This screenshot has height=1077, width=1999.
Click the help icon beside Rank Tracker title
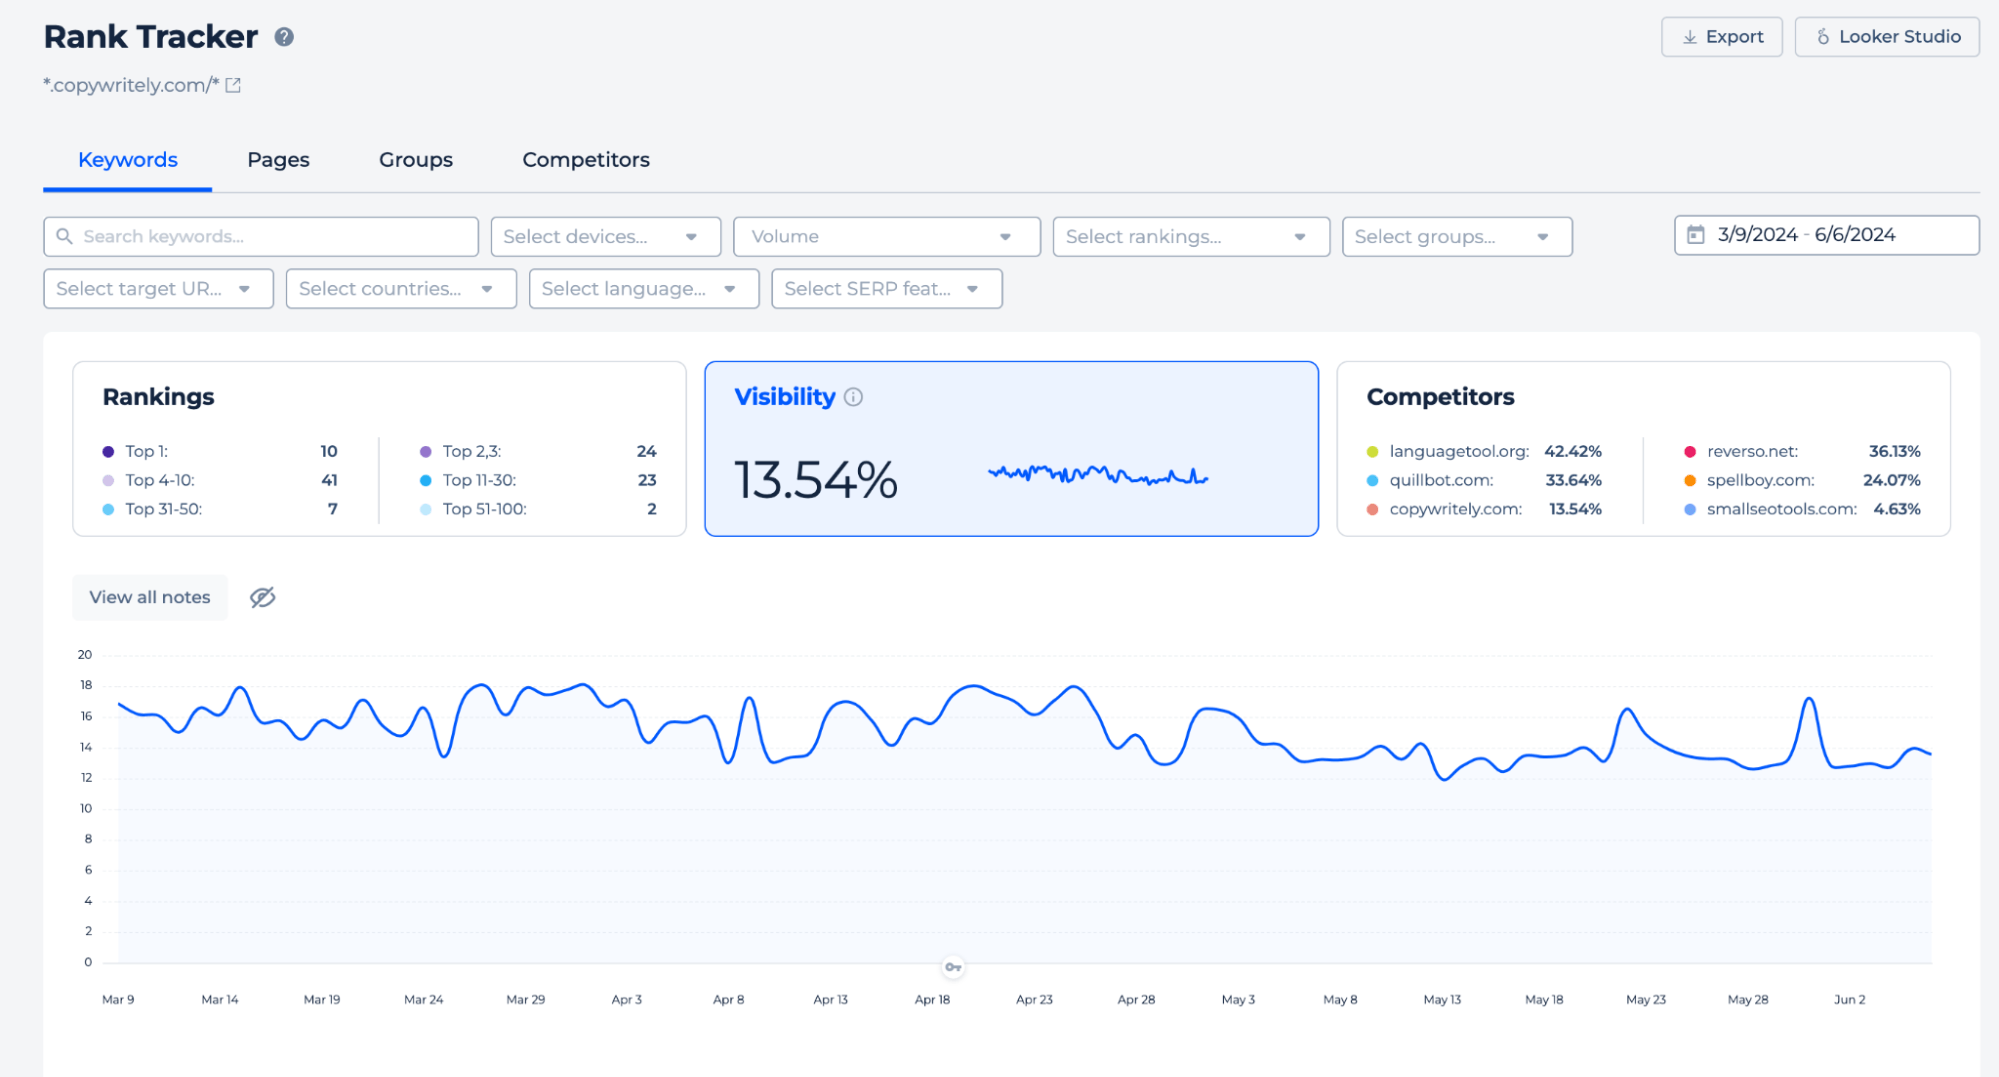284,37
